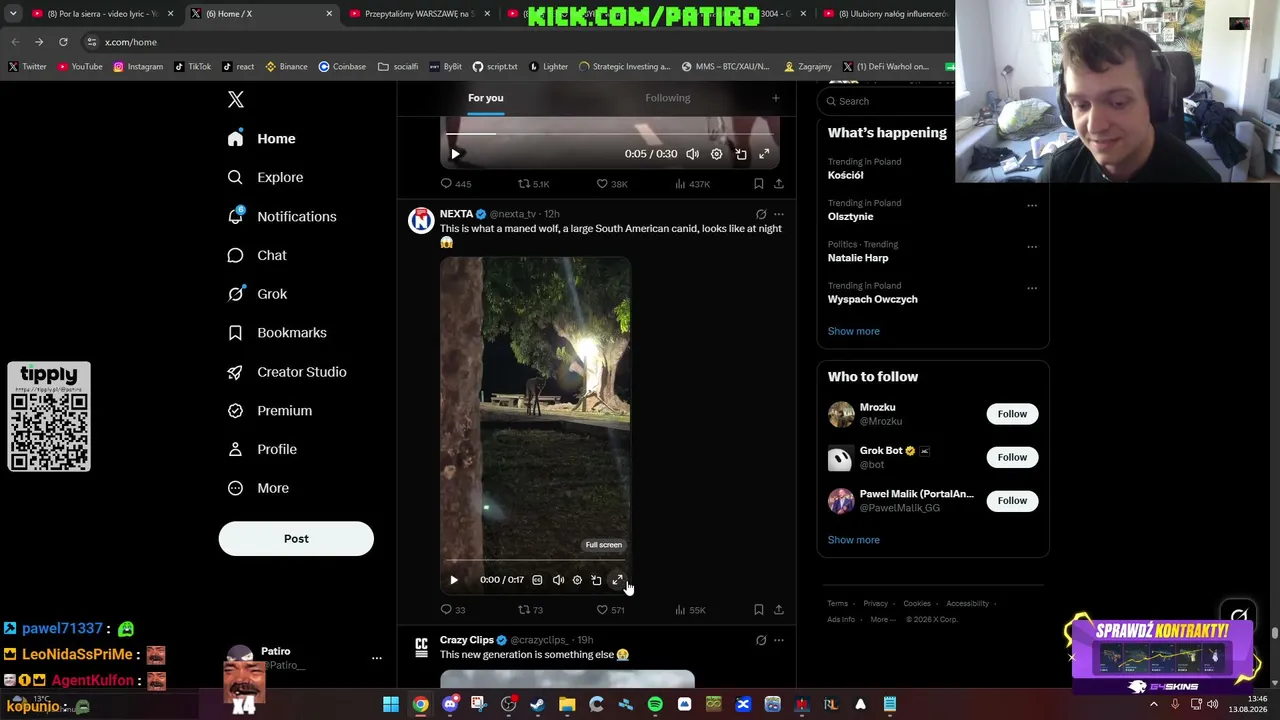
Task: Enter full screen on the maned wolf video
Action: pyautogui.click(x=617, y=580)
